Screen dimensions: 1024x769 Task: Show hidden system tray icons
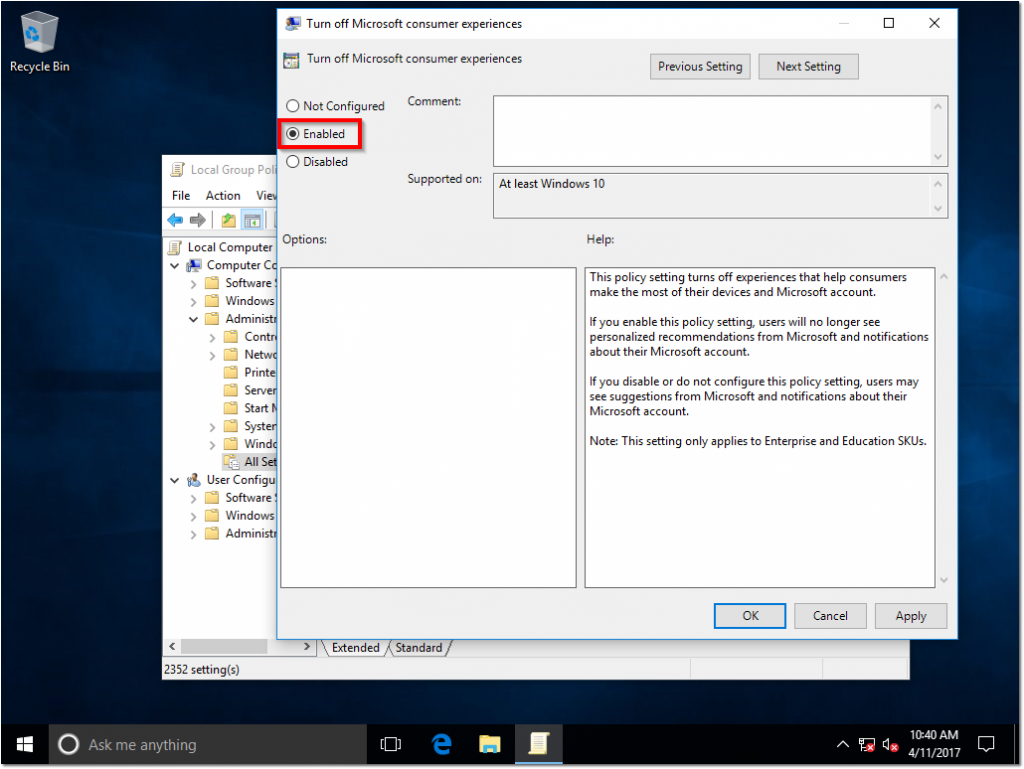click(842, 744)
